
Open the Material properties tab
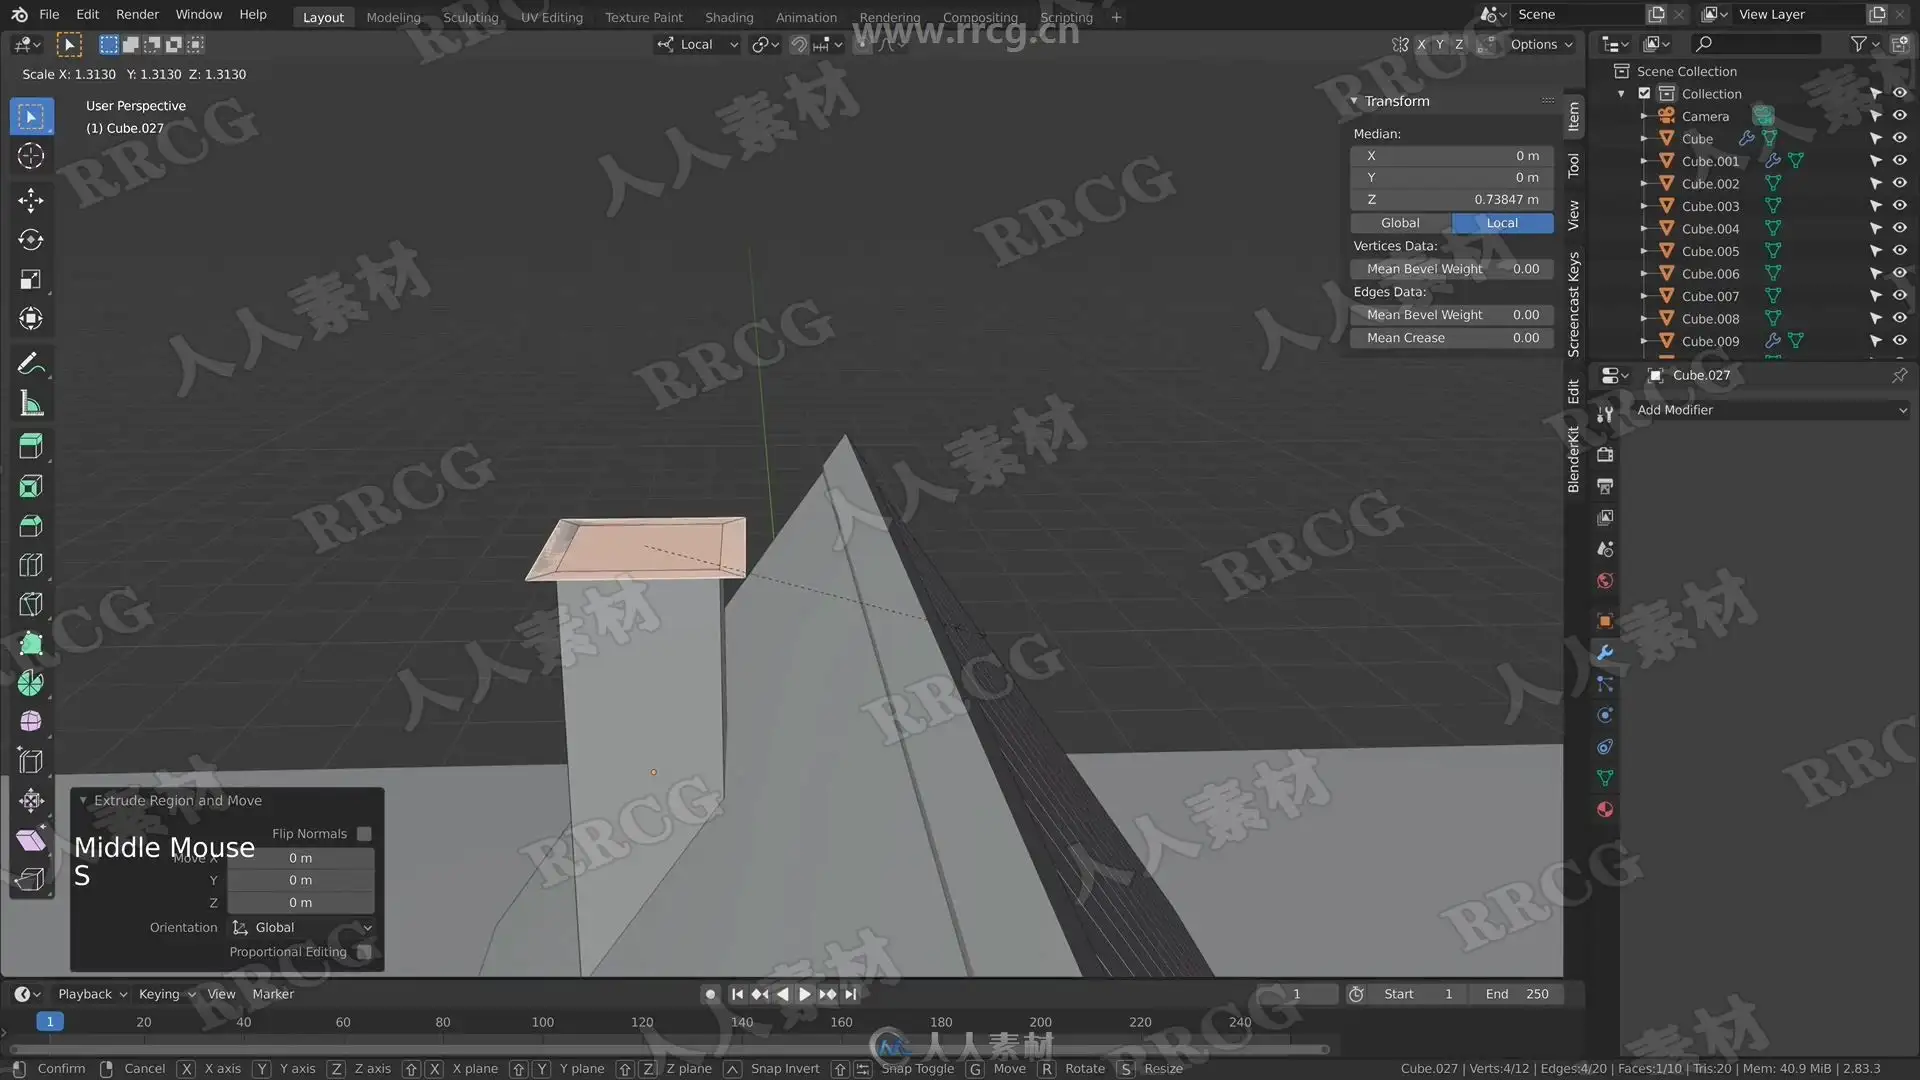tap(1605, 810)
